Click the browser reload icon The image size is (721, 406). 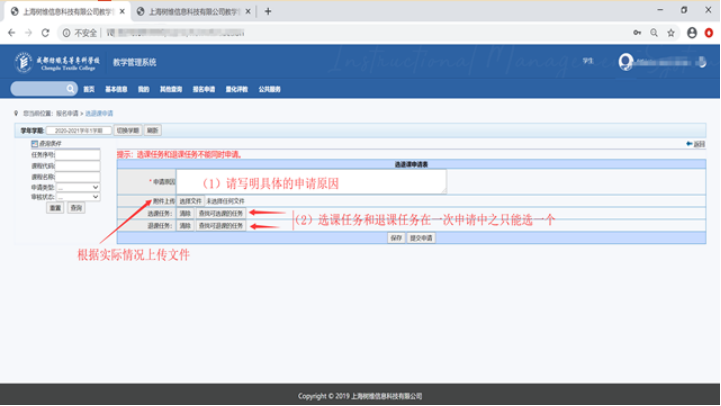[45, 32]
